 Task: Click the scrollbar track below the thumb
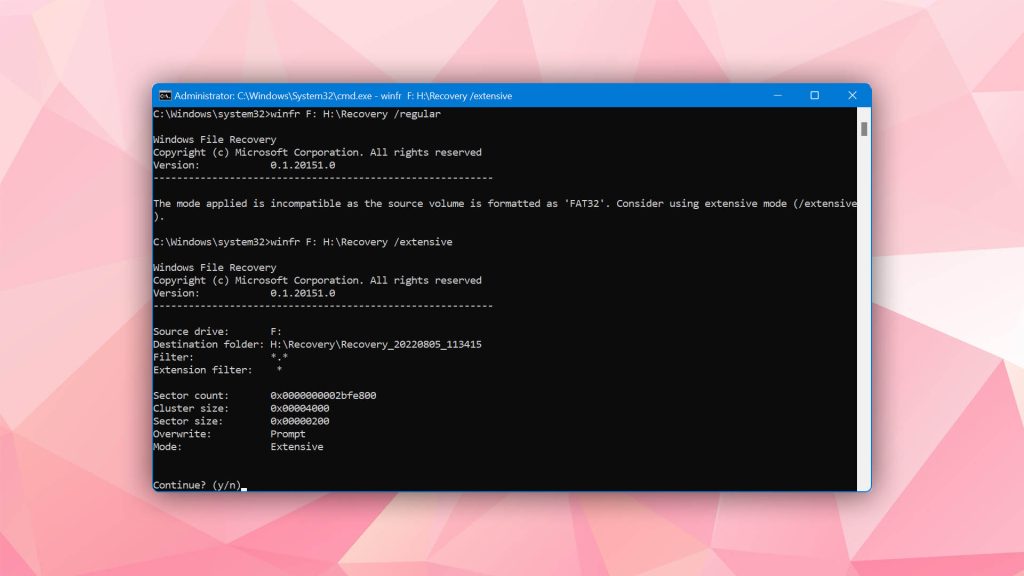[862, 300]
